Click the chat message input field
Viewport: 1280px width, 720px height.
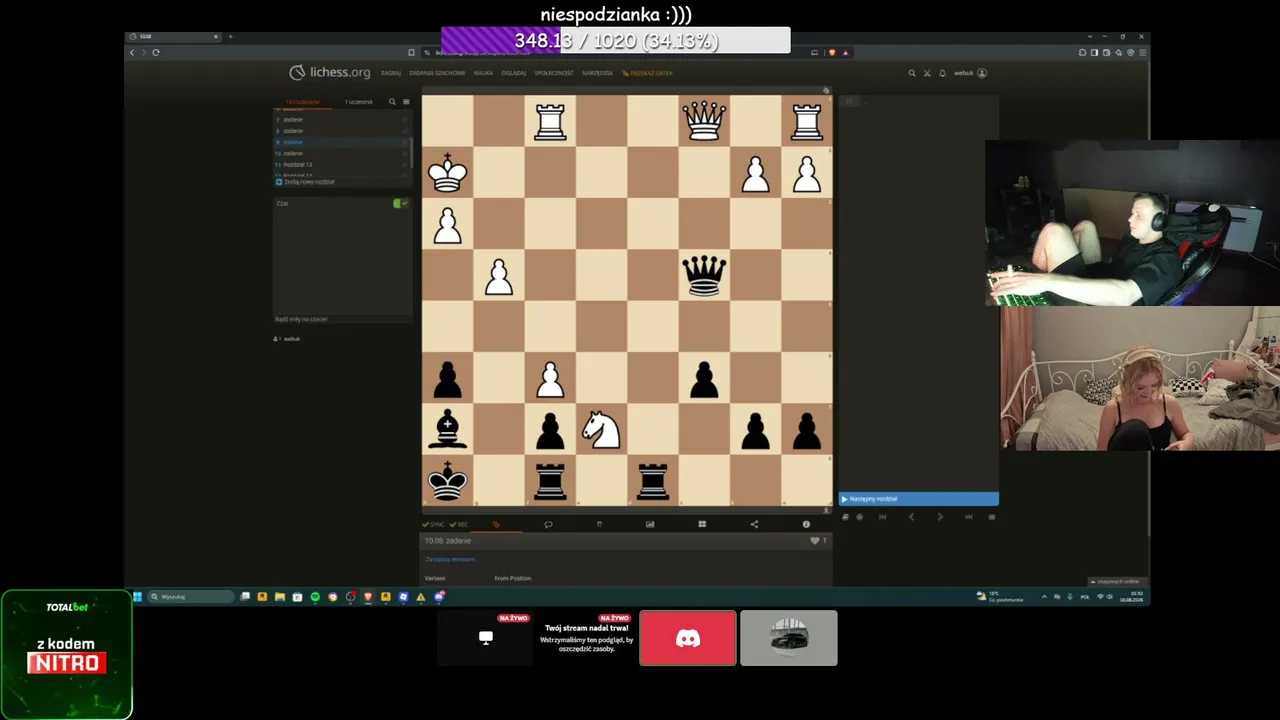click(342, 319)
